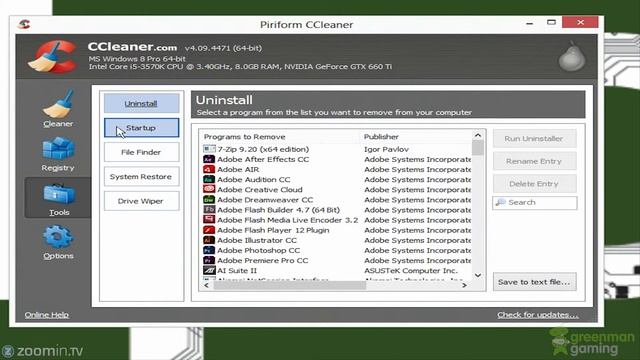Switch to the Uninstall tab
Viewport: 640px width, 360px height.
tap(141, 104)
